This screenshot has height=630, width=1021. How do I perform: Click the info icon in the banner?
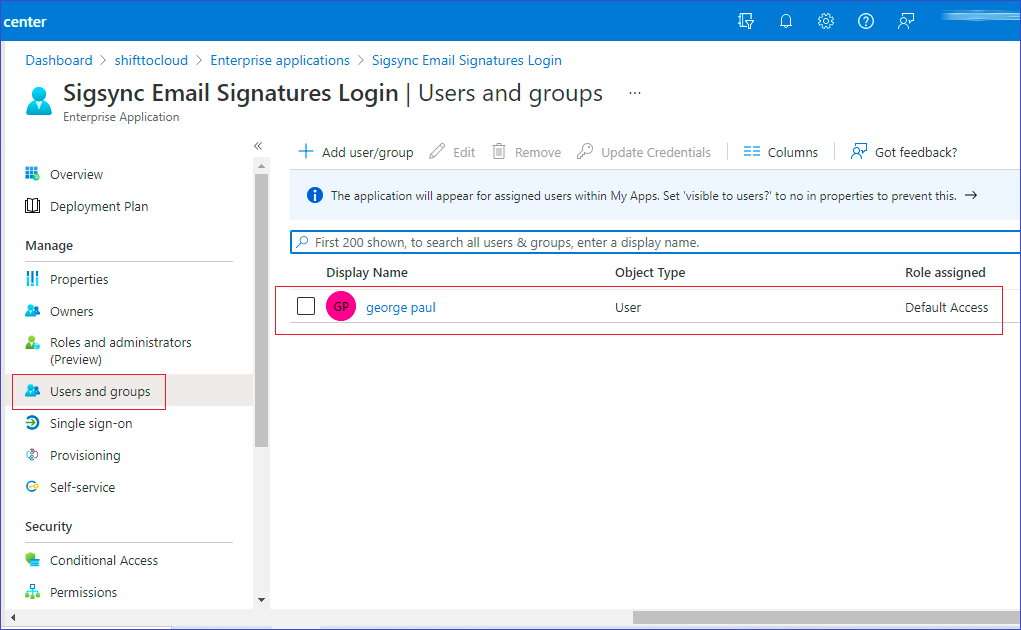tap(314, 196)
